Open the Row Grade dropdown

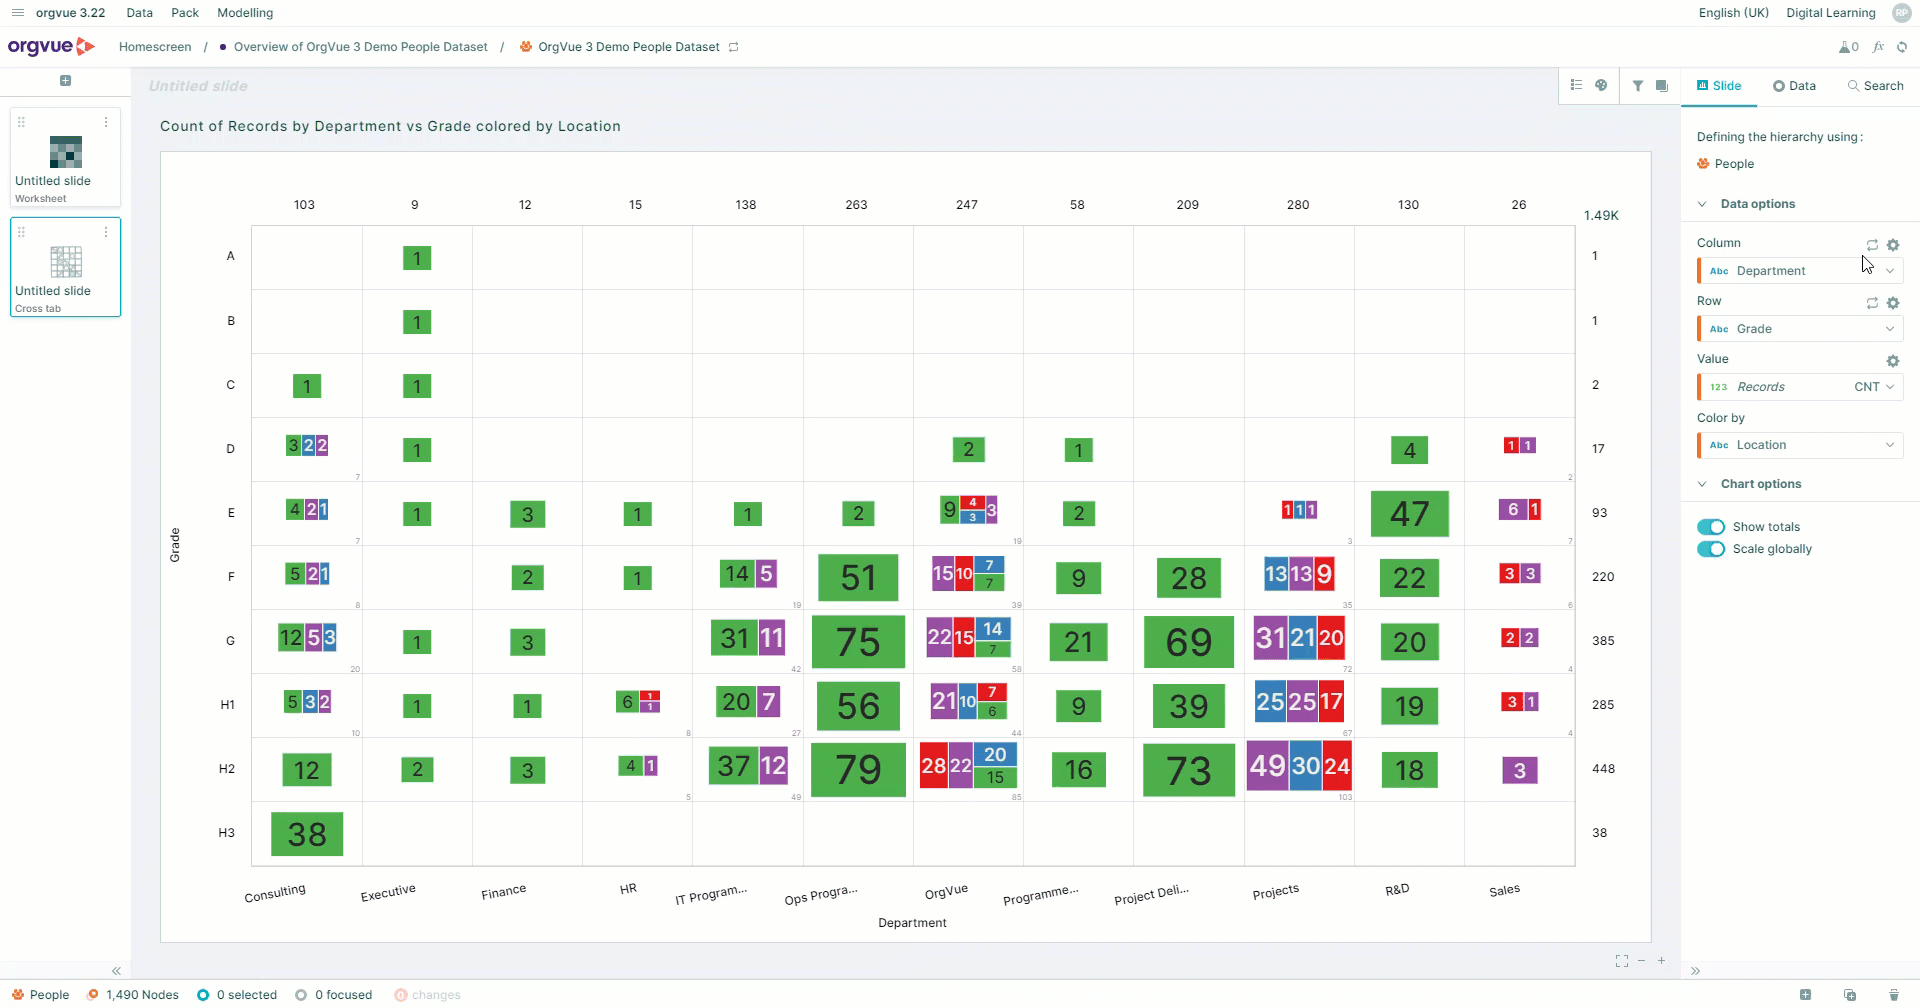(1800, 329)
